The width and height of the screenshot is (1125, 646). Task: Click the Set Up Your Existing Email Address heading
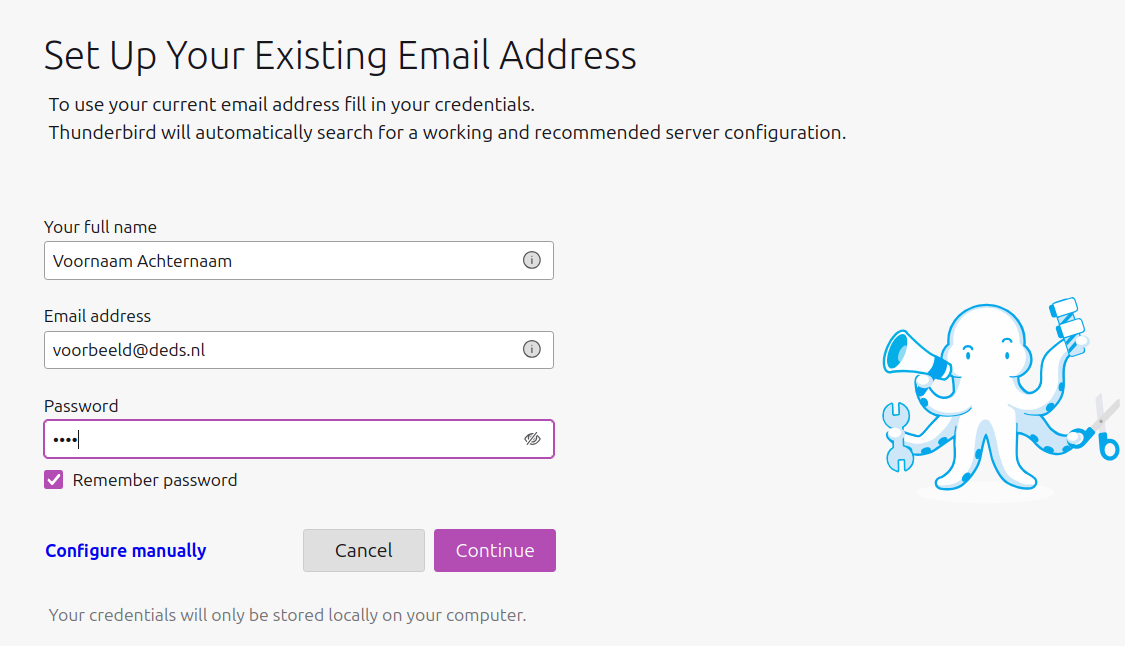click(x=340, y=56)
